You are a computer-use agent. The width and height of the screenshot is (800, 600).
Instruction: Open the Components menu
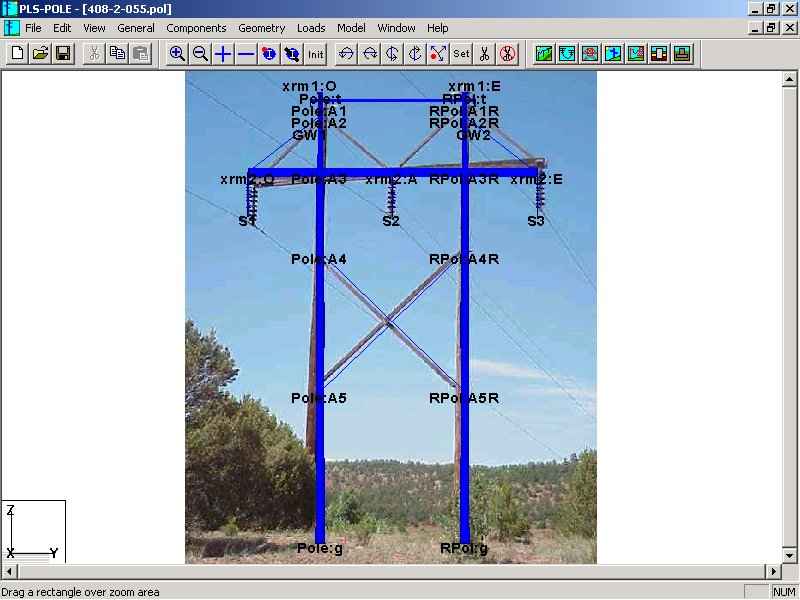pyautogui.click(x=196, y=28)
